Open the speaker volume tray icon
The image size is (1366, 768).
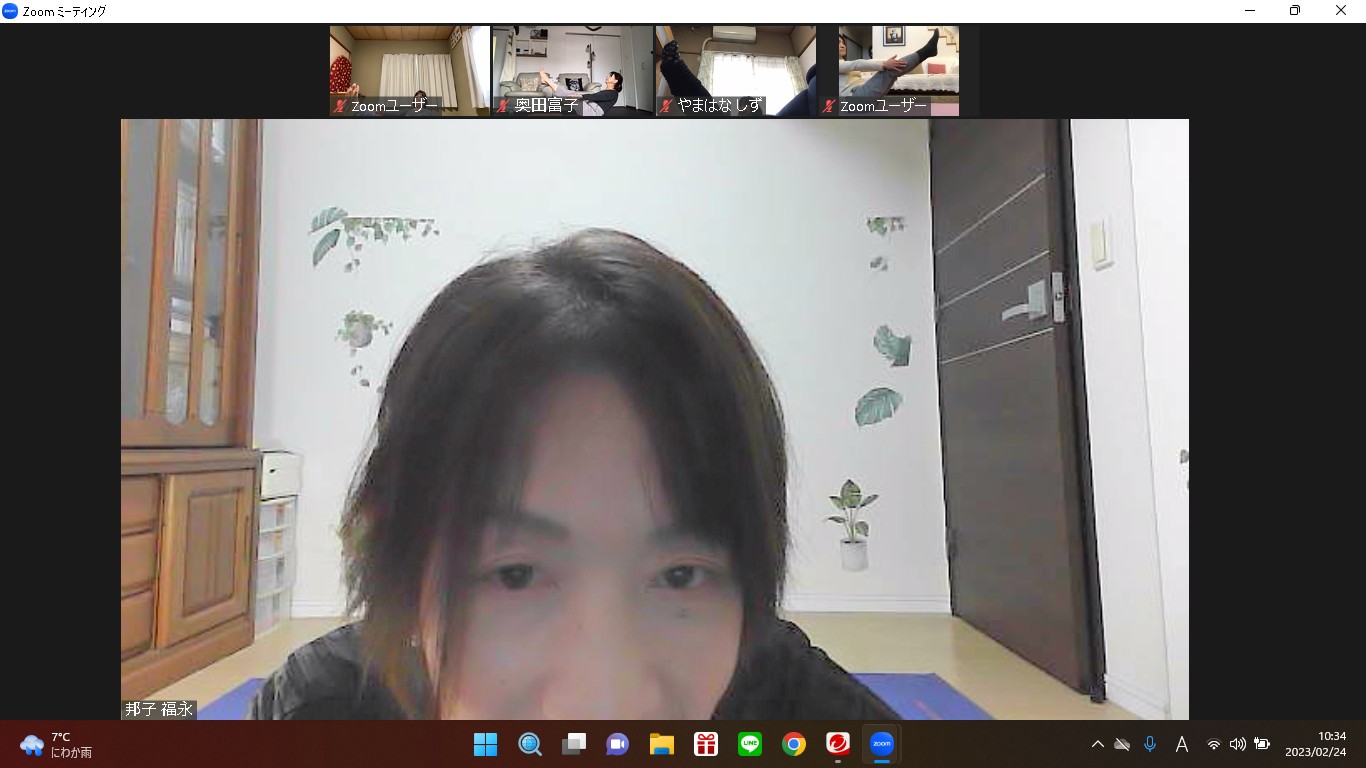[1238, 744]
